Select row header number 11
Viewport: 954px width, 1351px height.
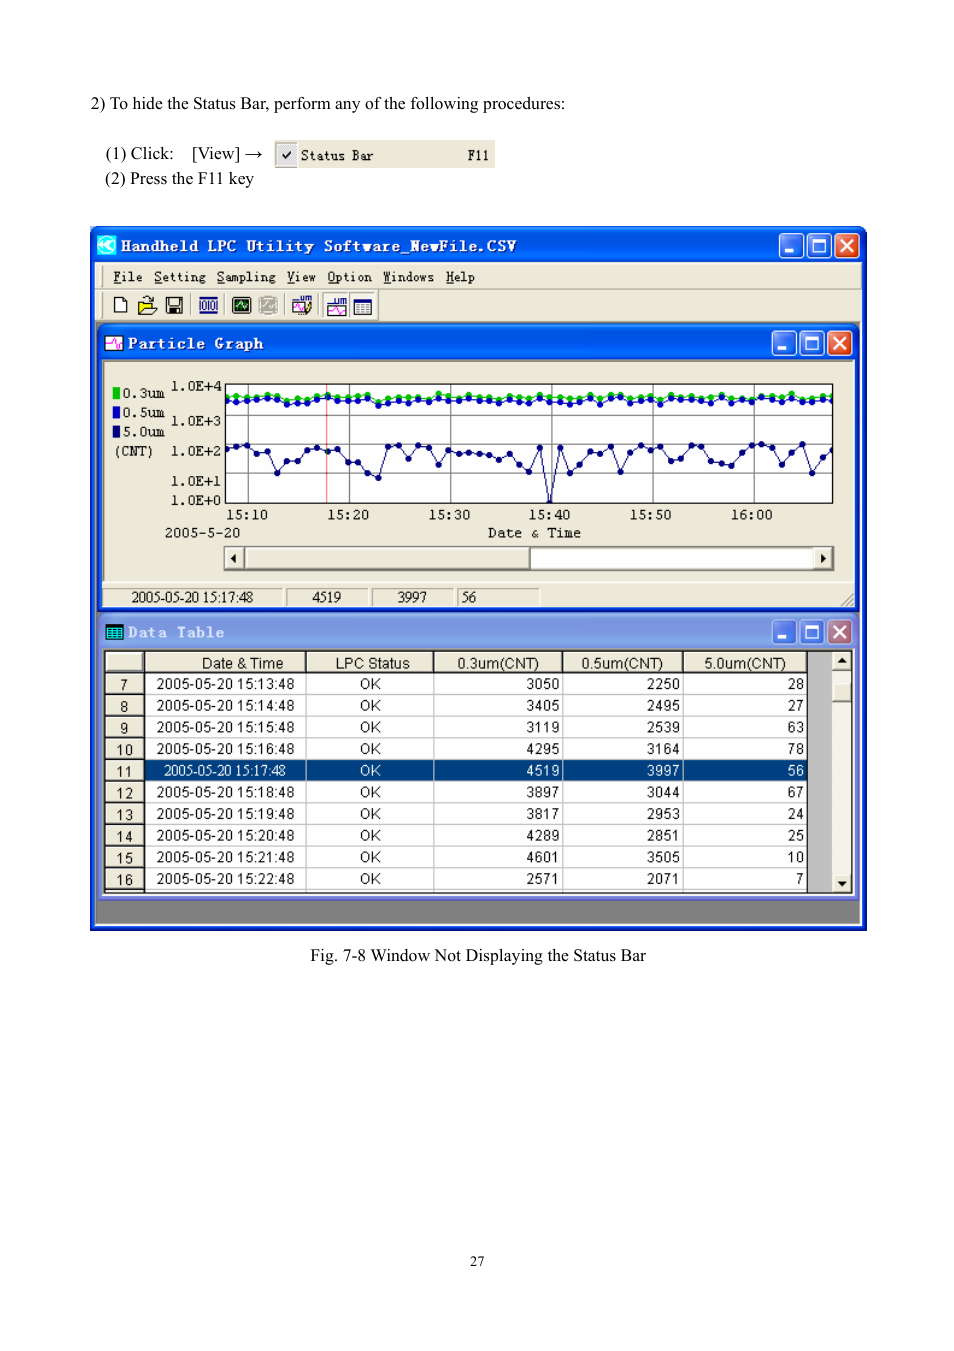(x=124, y=771)
